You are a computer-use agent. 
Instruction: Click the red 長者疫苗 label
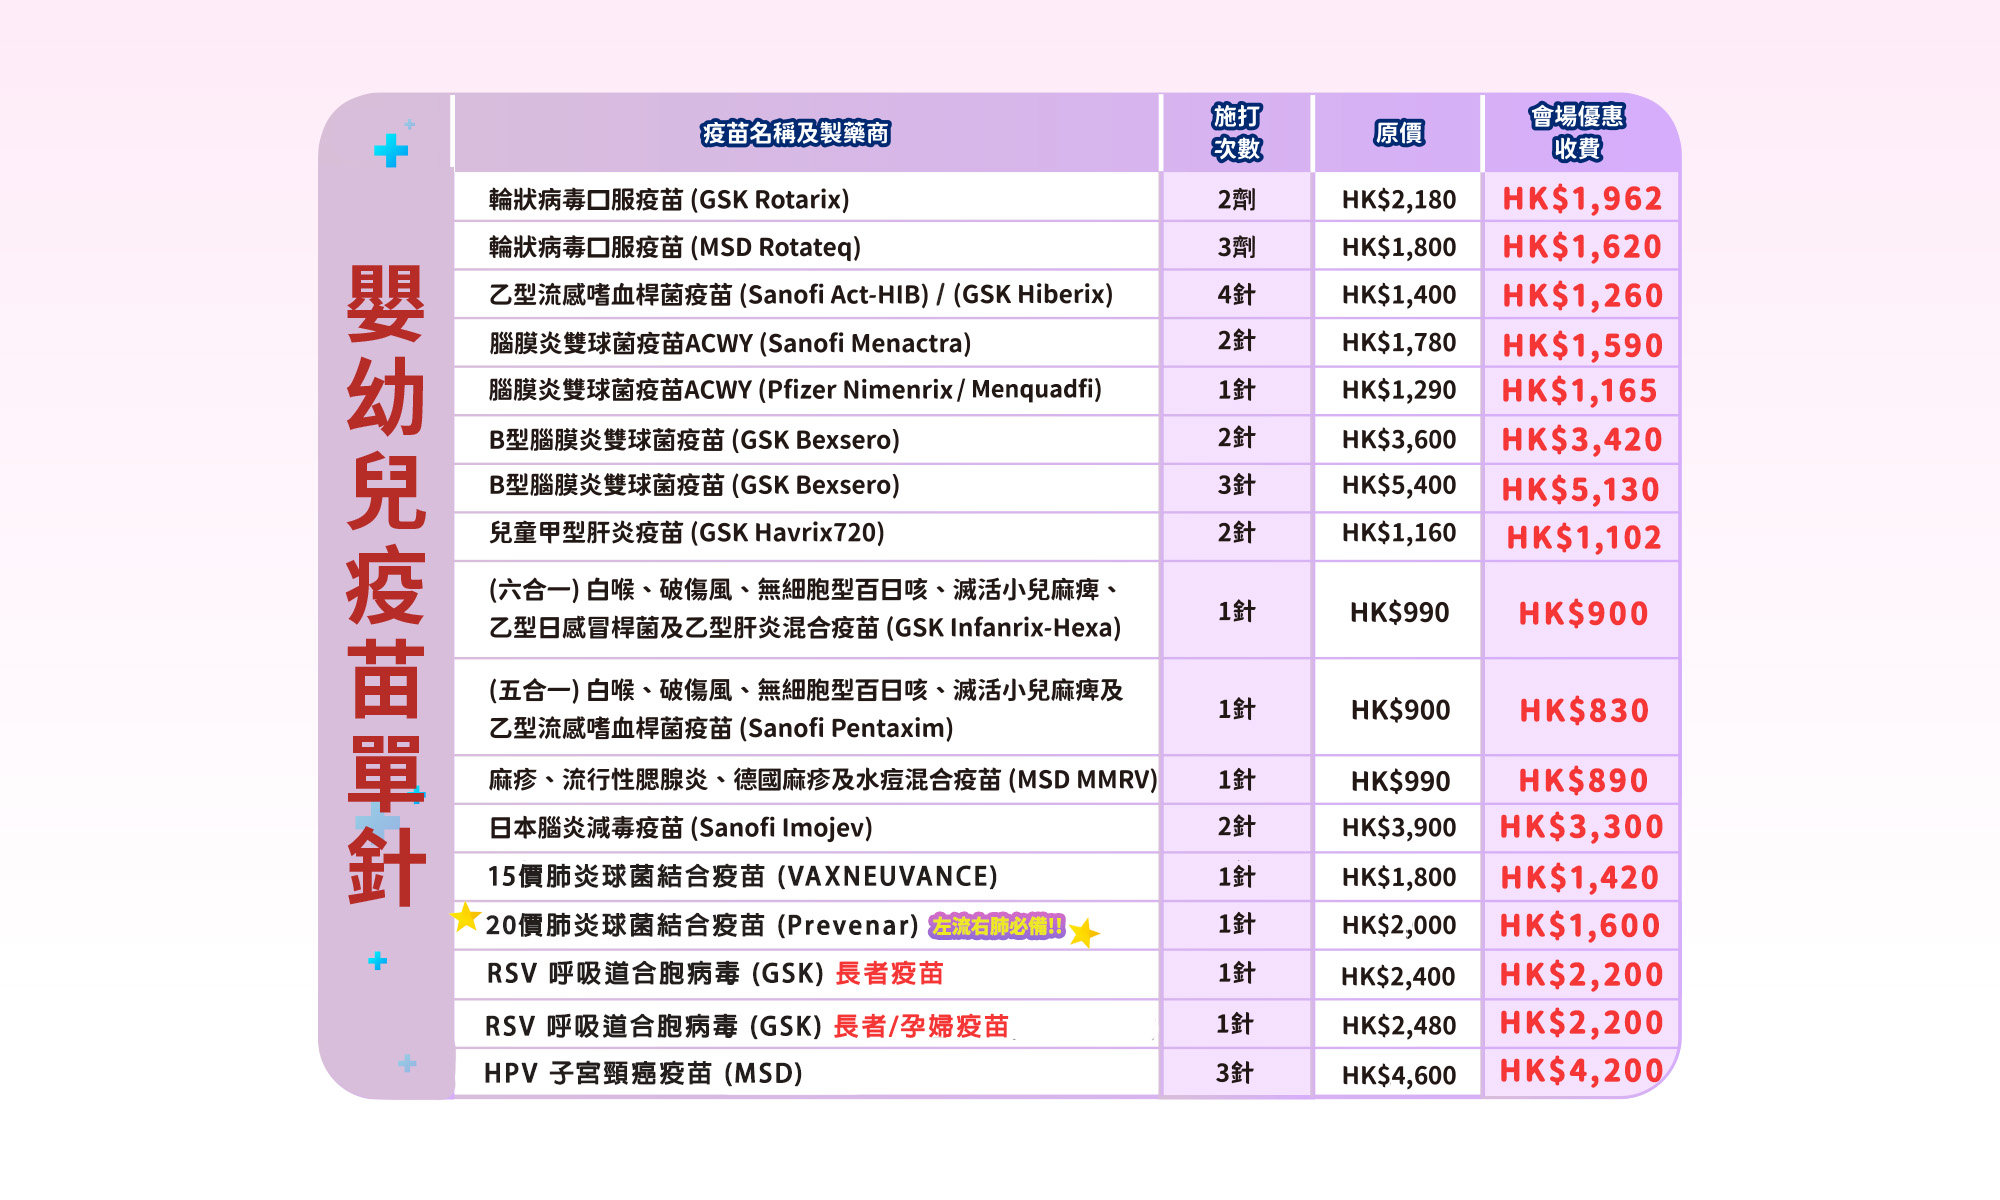[x=889, y=973]
